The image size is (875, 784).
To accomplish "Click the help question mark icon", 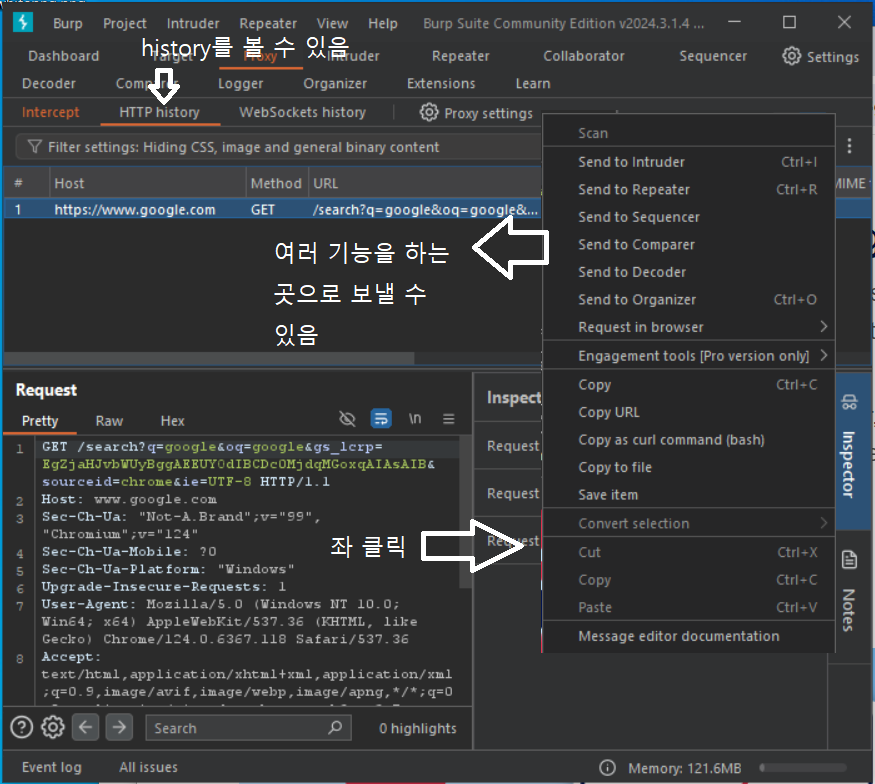I will click(22, 728).
